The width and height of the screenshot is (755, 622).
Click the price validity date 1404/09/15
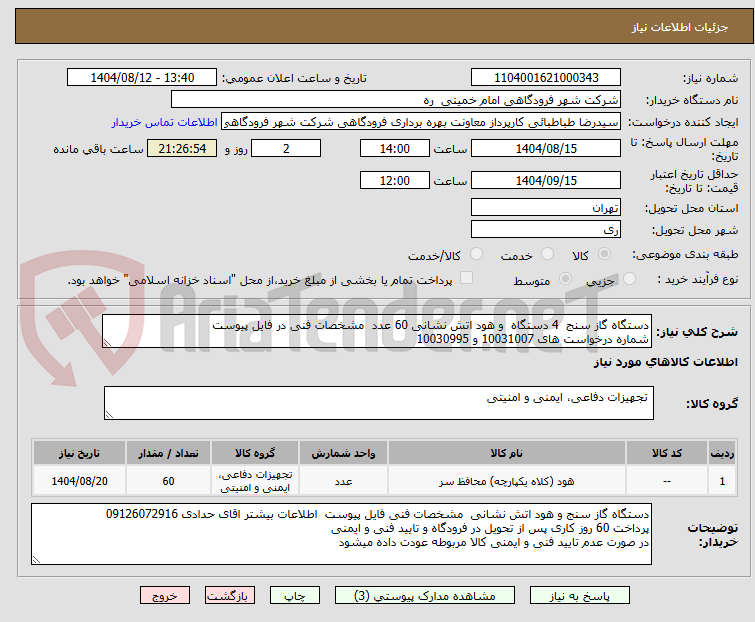tap(546, 180)
